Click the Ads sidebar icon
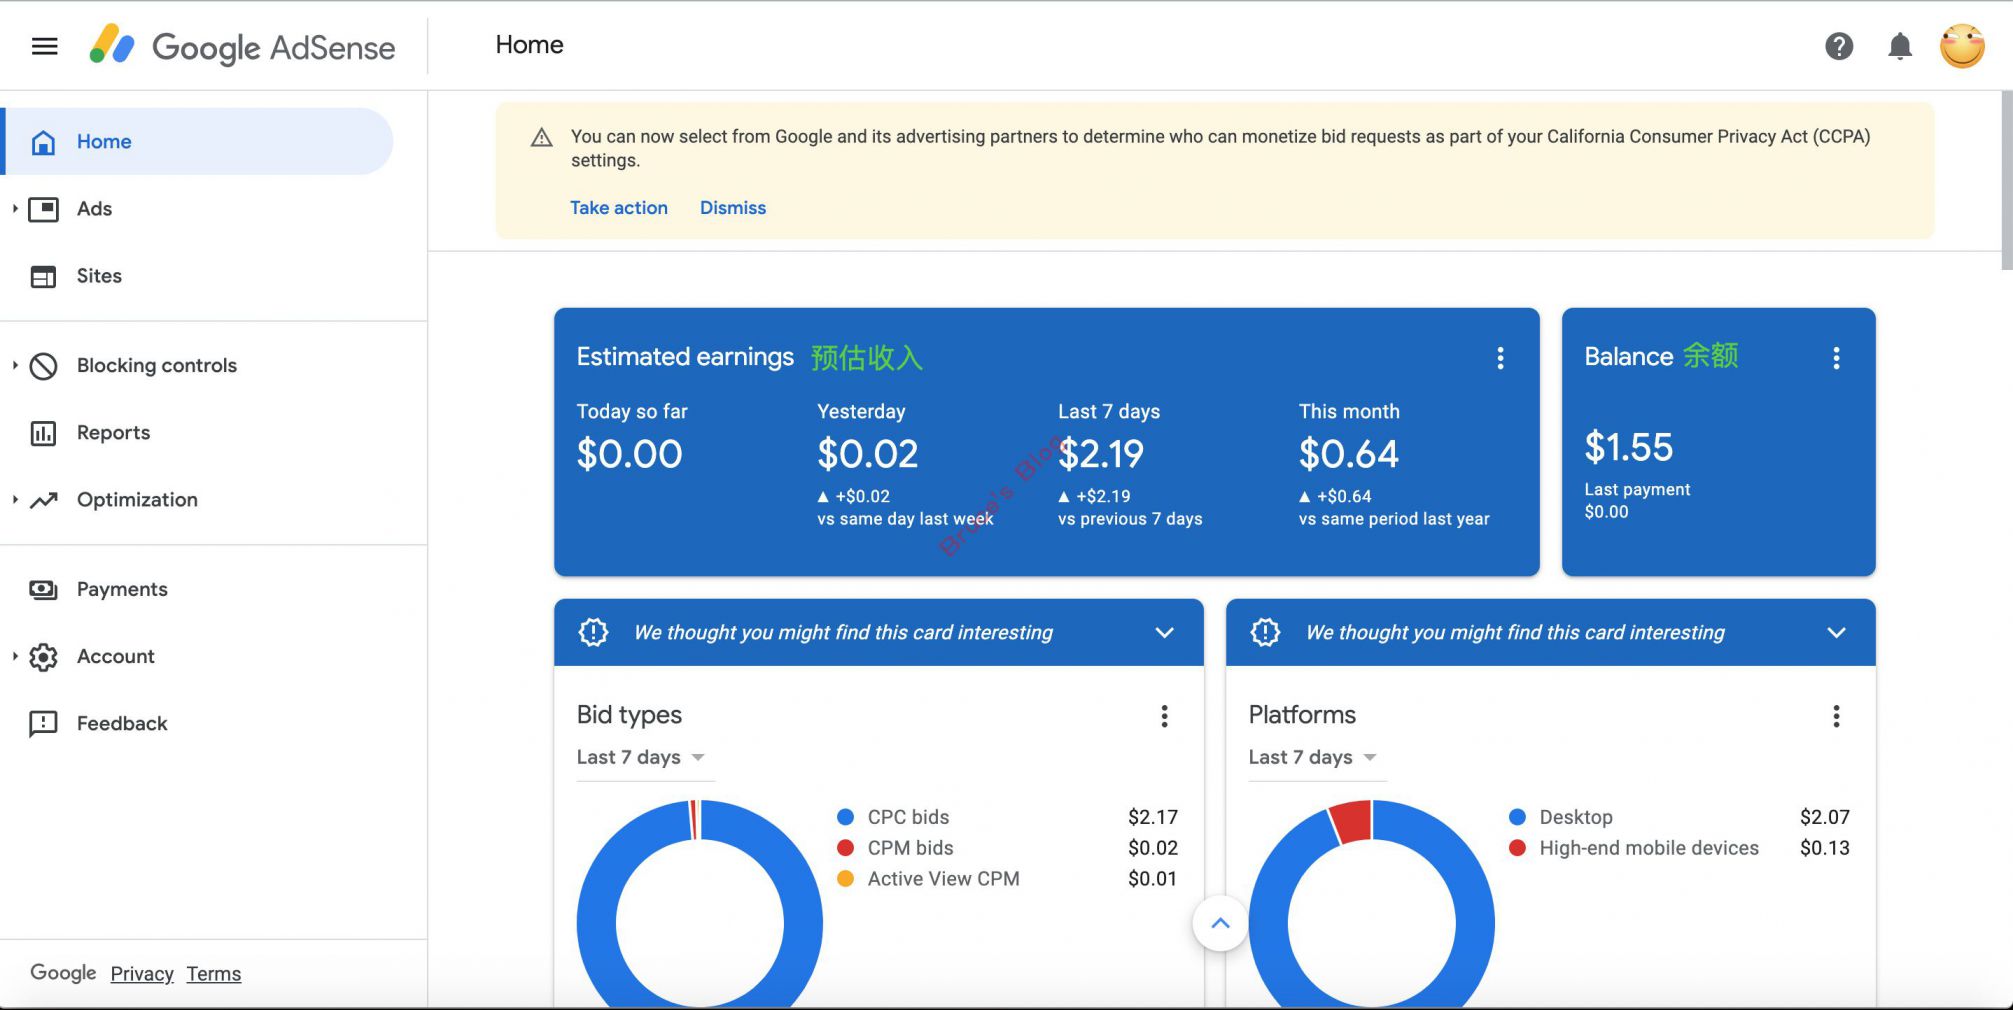 click(43, 209)
